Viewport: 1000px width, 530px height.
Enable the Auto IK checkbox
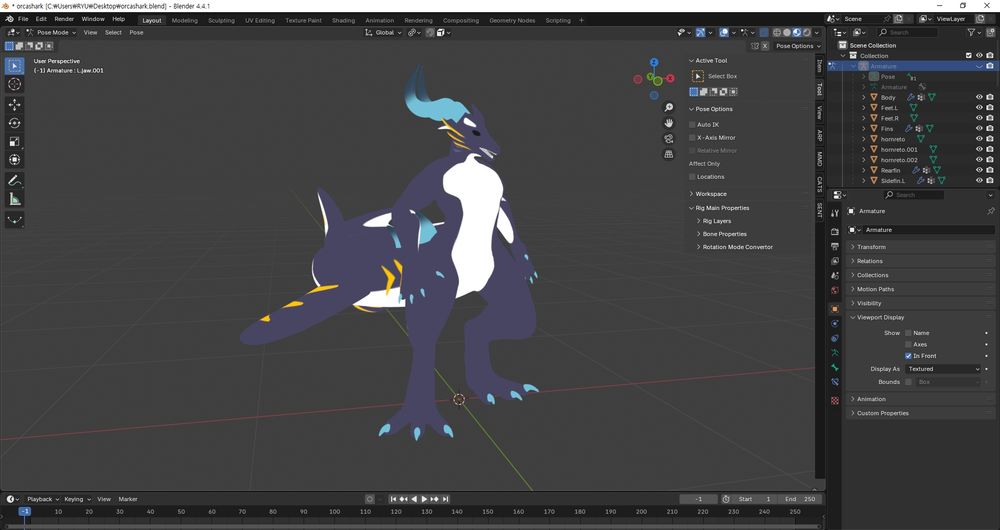[692, 124]
